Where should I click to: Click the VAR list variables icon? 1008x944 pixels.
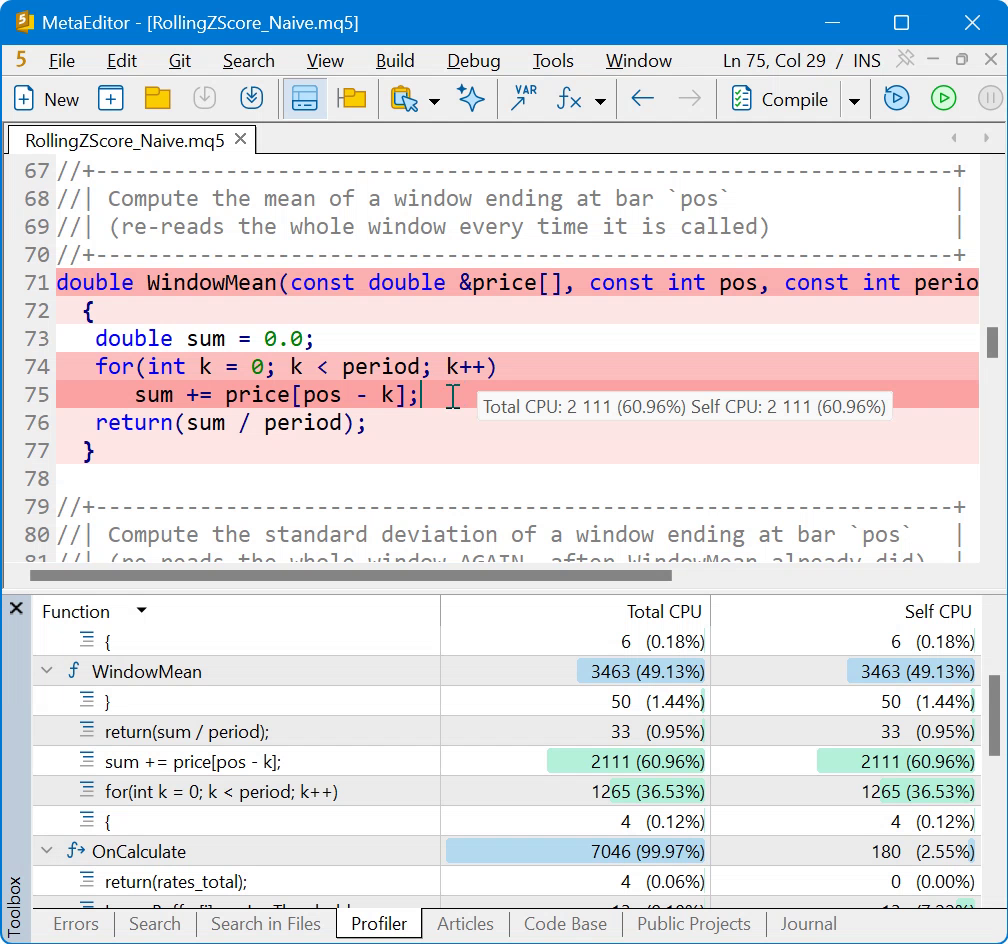[x=524, y=99]
